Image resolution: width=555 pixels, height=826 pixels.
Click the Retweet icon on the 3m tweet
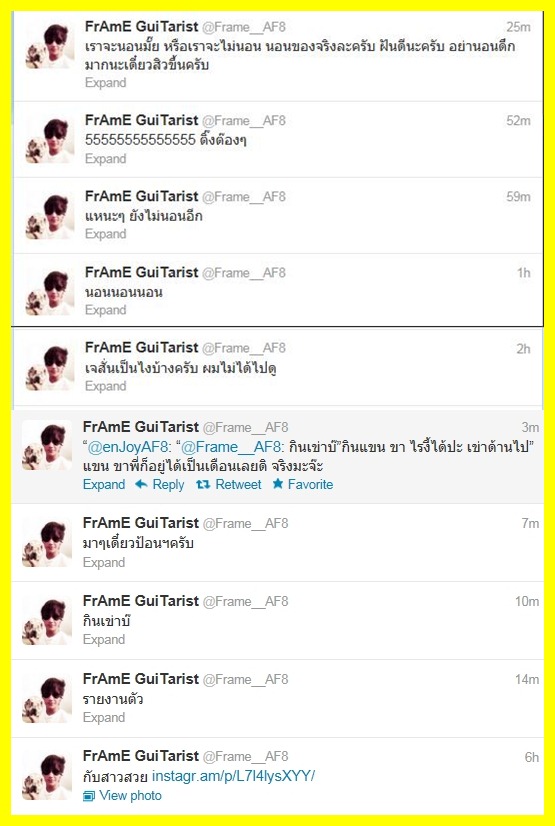click(x=203, y=485)
